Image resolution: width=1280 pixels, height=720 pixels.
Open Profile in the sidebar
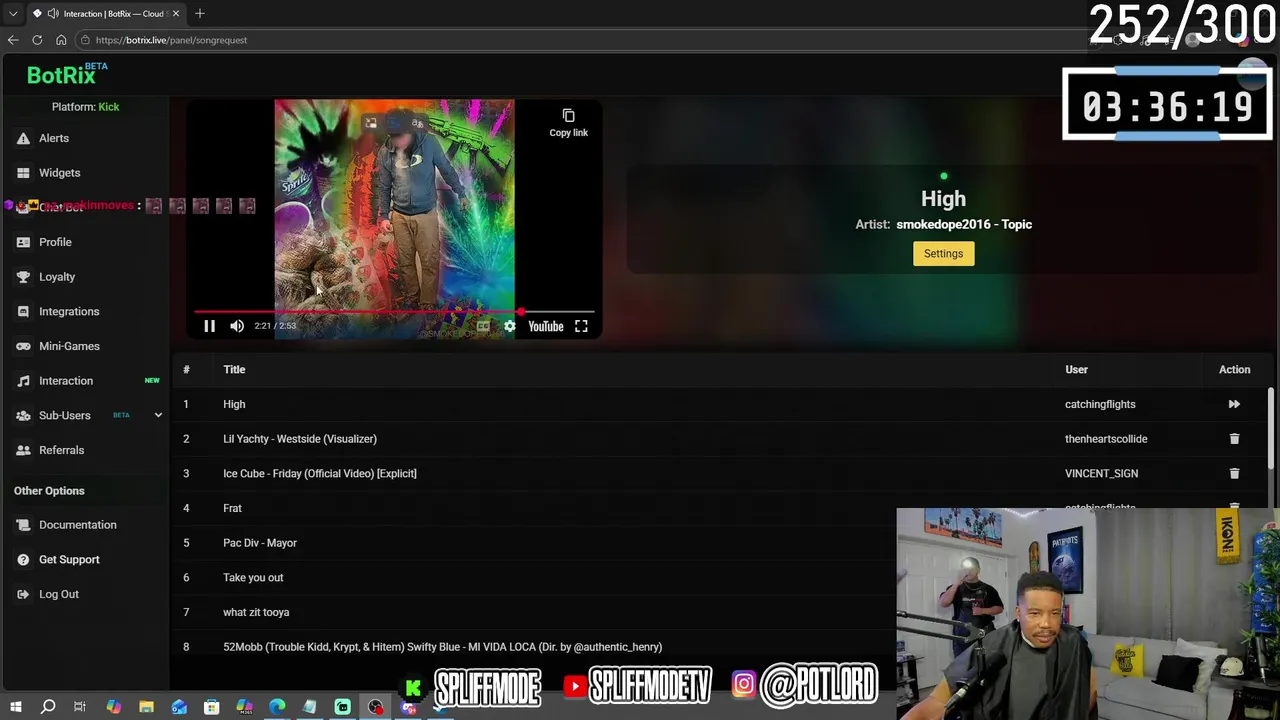click(55, 242)
